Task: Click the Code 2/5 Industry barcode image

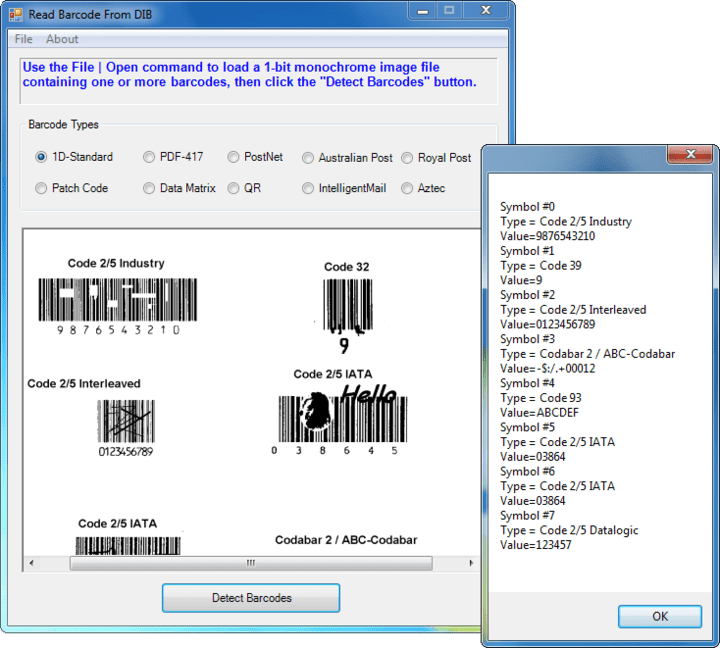Action: (x=118, y=299)
